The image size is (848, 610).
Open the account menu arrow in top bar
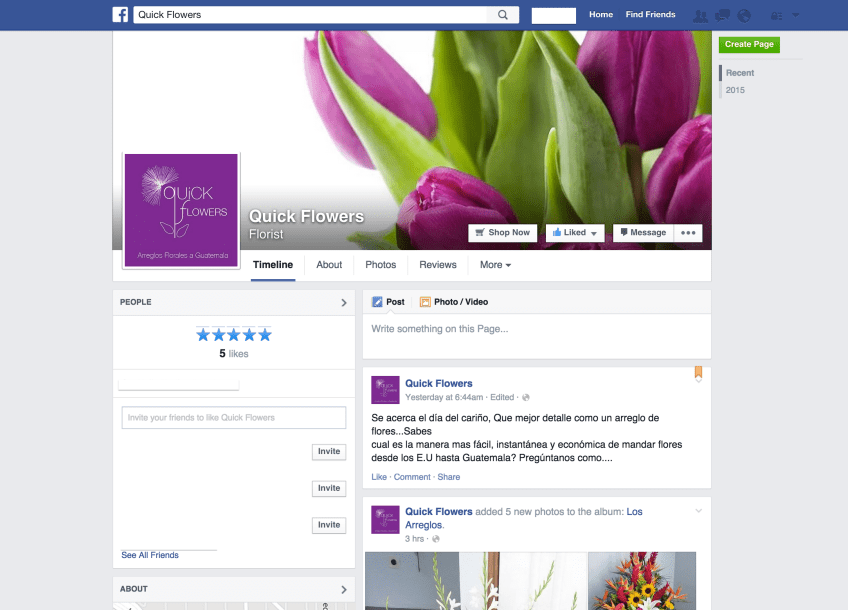click(796, 15)
